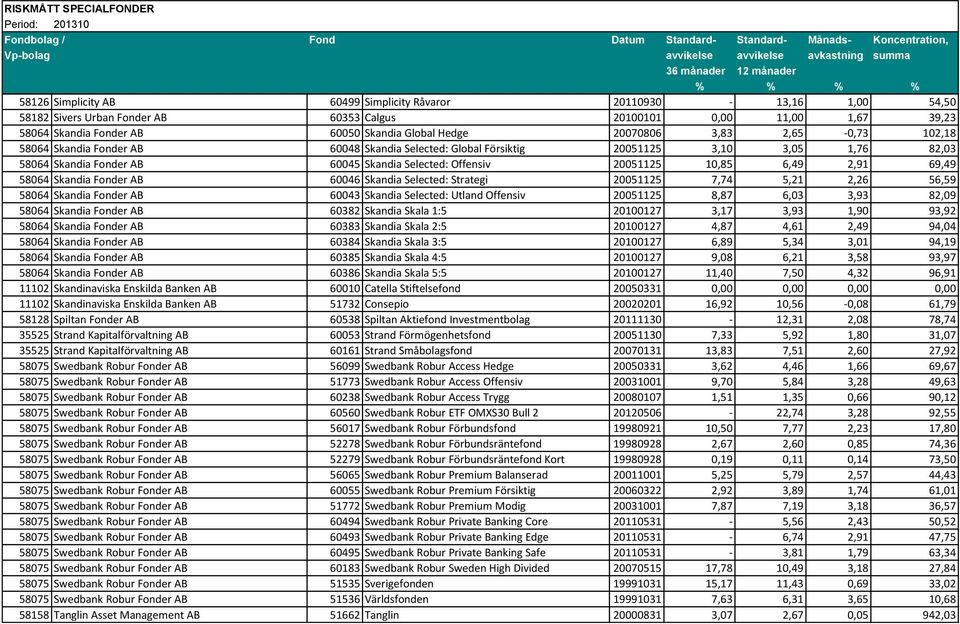Click fund code 60560
This screenshot has width=960, height=624.
[x=345, y=413]
